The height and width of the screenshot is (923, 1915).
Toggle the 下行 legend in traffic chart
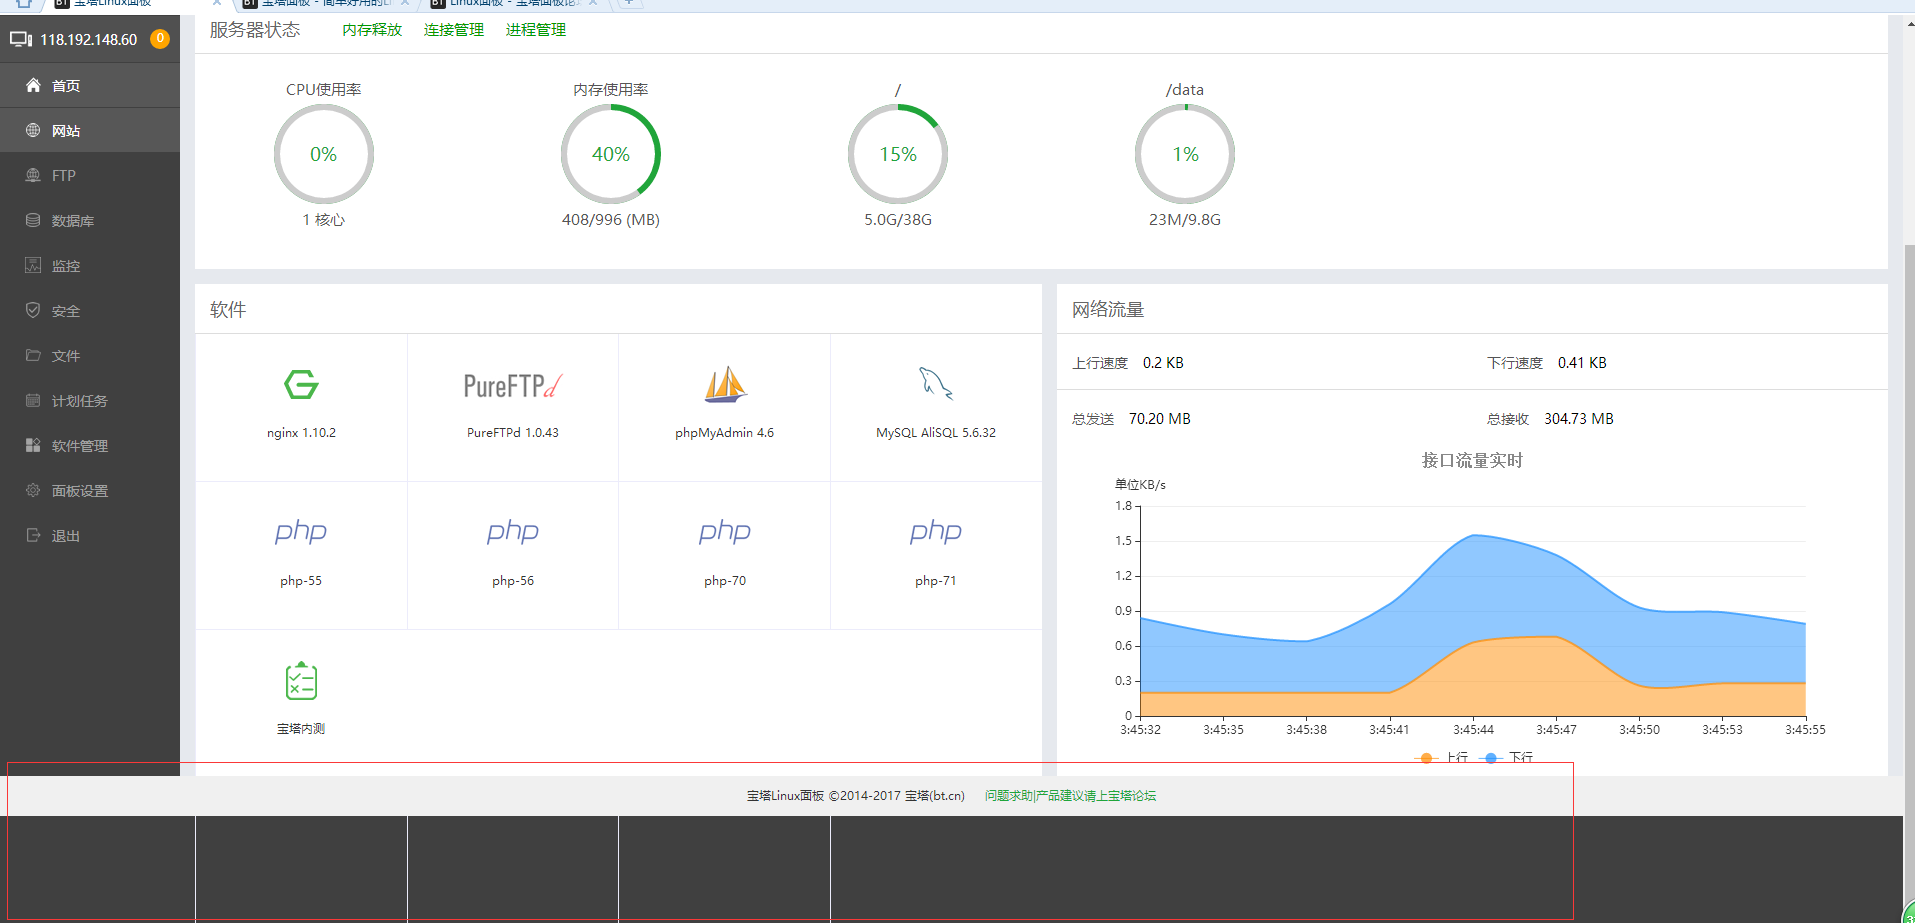pyautogui.click(x=1508, y=757)
